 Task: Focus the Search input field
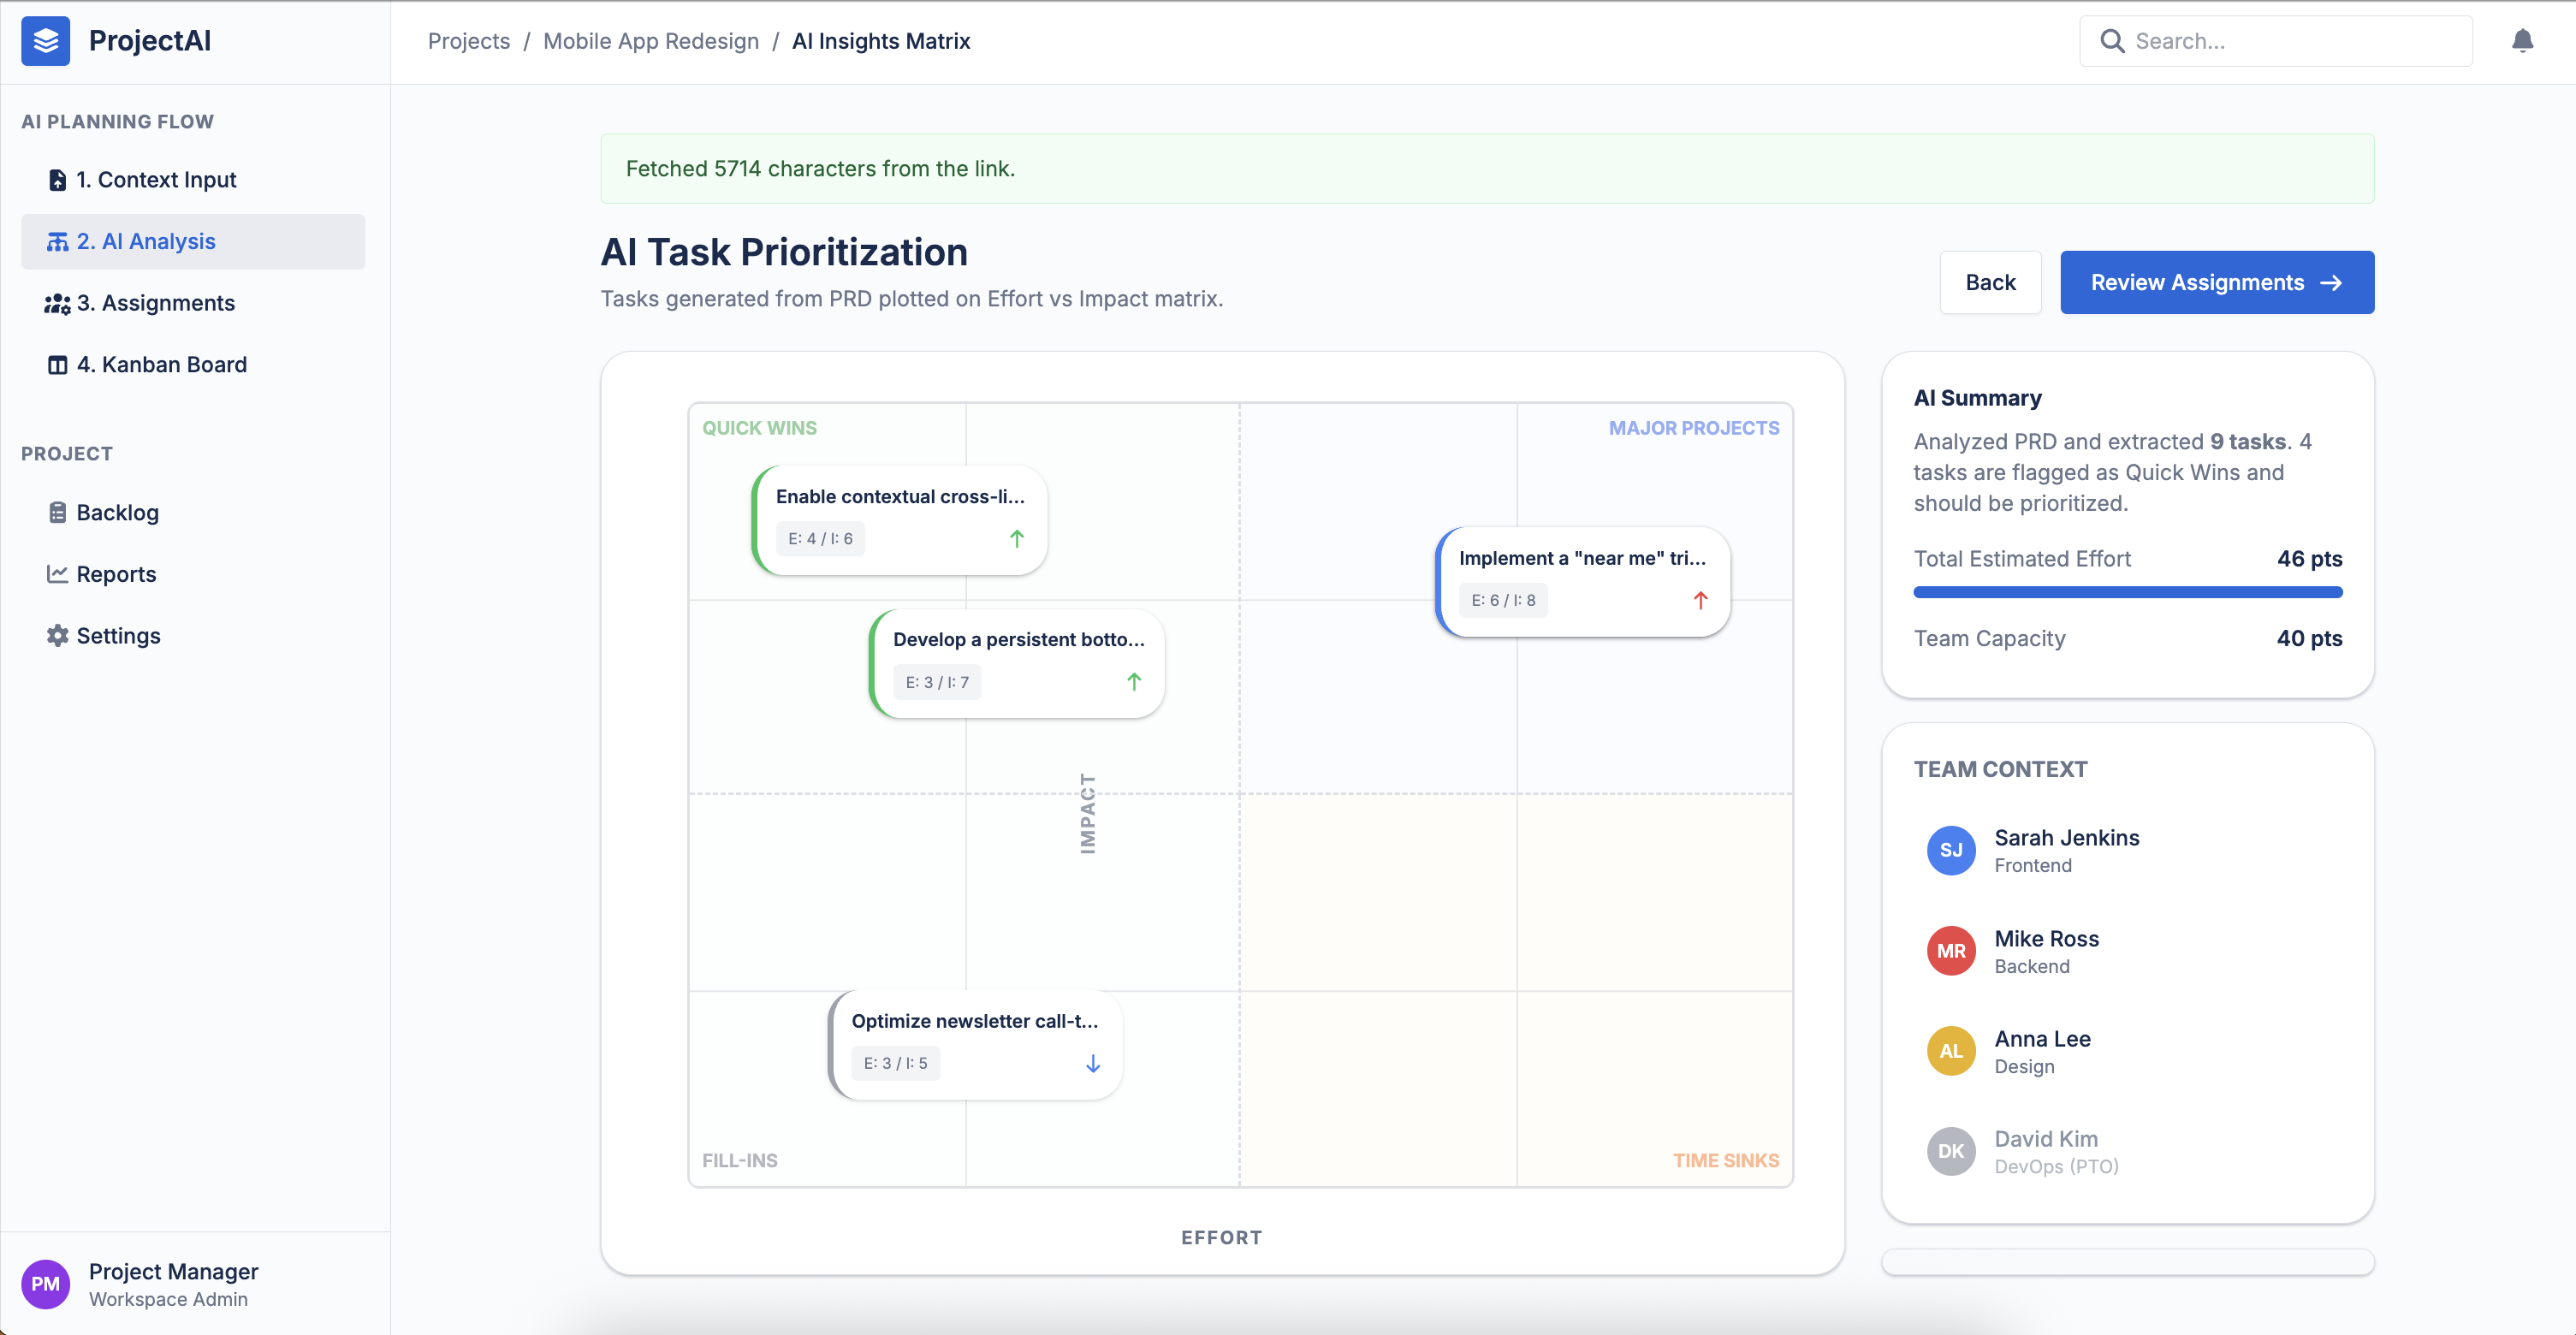point(2276,41)
